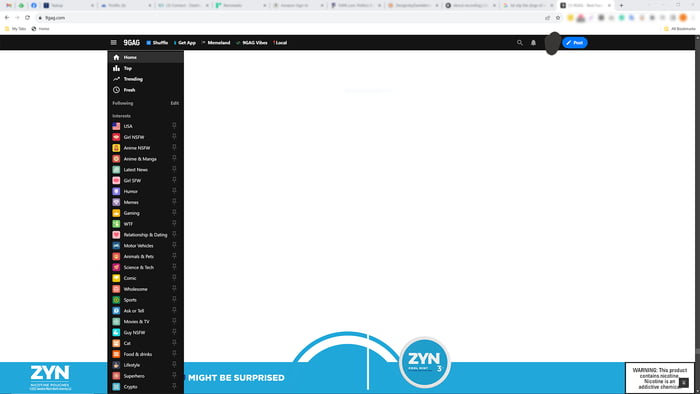Viewport: 700px width, 394px height.
Task: Click the USA flag icon
Action: pos(116,126)
